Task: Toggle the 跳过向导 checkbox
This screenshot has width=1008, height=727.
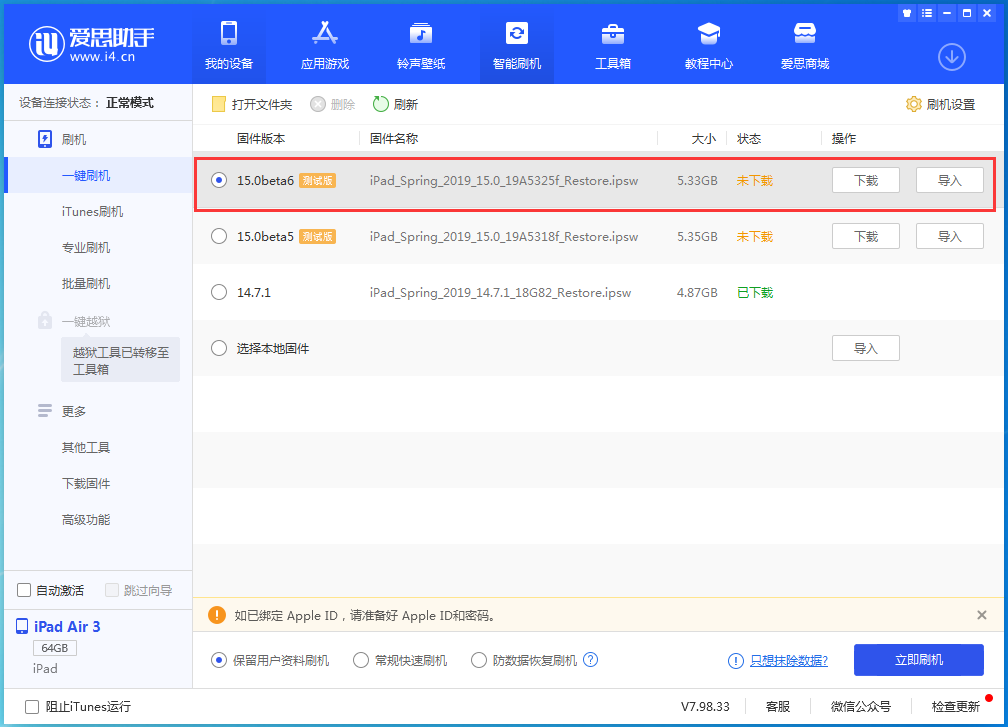Action: pos(112,590)
